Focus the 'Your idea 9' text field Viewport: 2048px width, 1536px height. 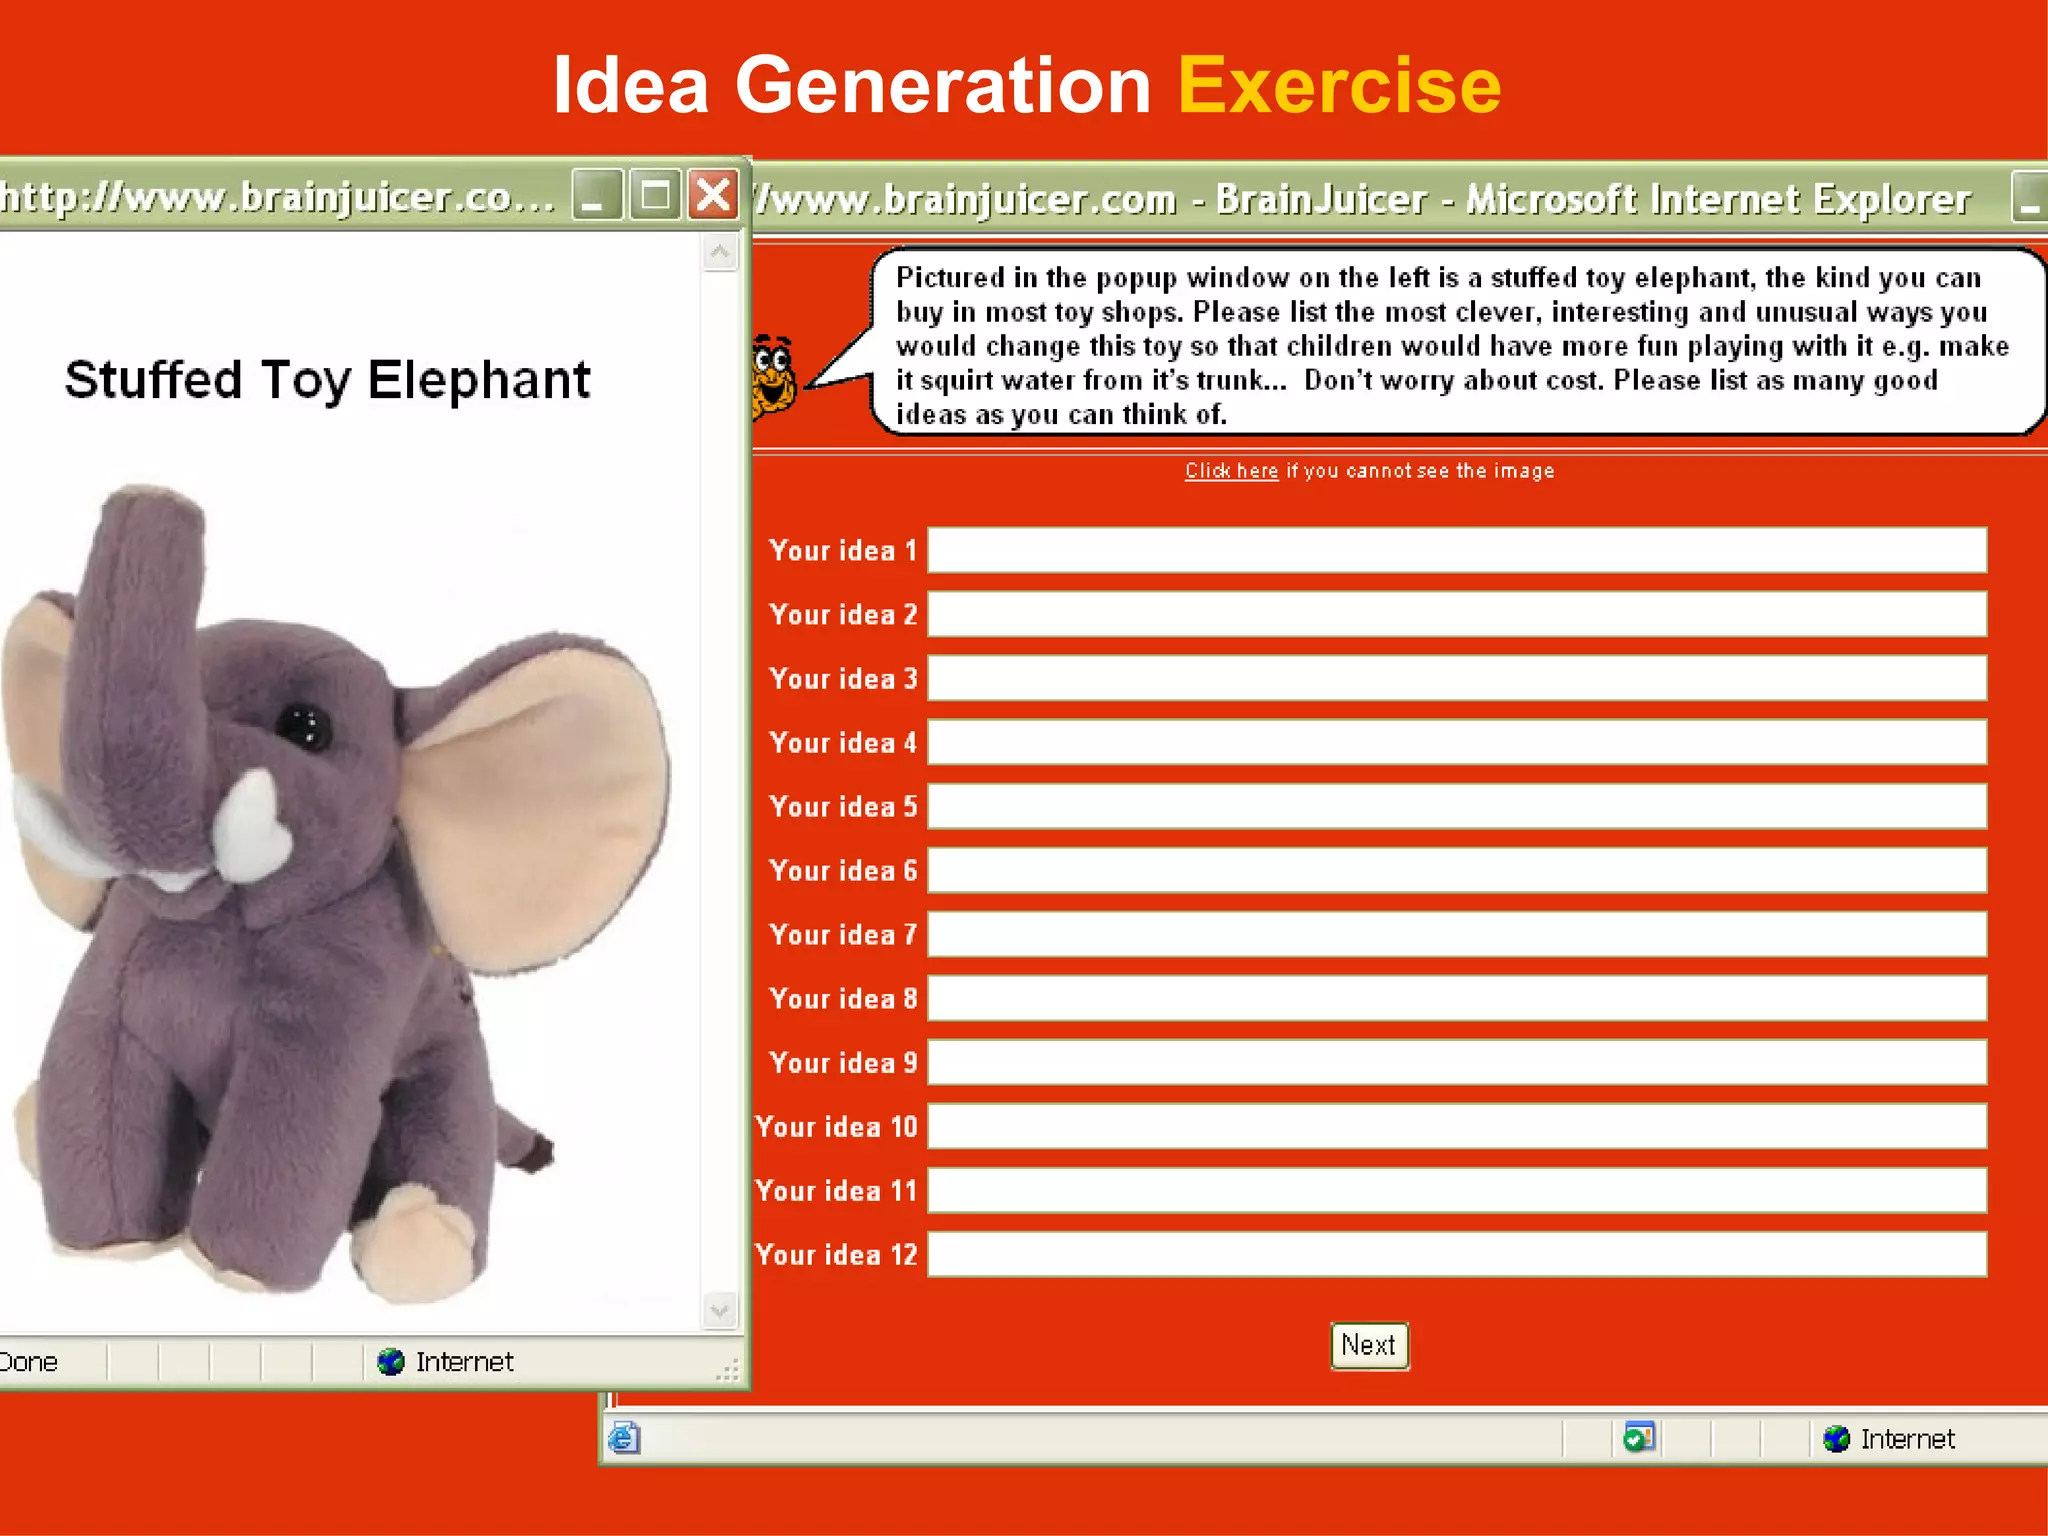click(x=1457, y=1062)
